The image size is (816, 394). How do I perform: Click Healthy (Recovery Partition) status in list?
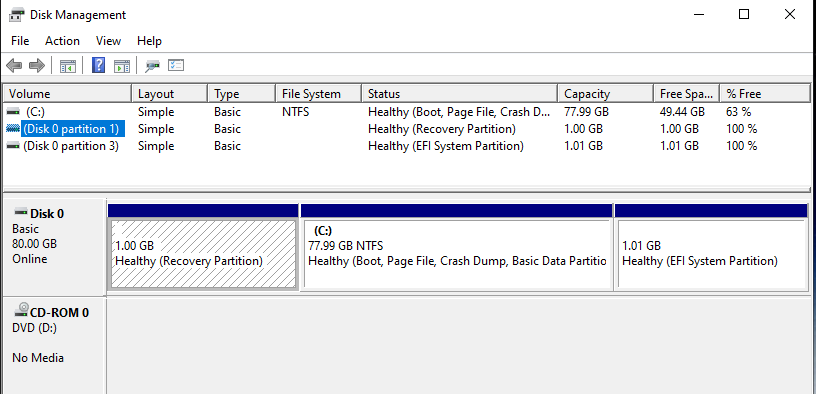pos(442,129)
